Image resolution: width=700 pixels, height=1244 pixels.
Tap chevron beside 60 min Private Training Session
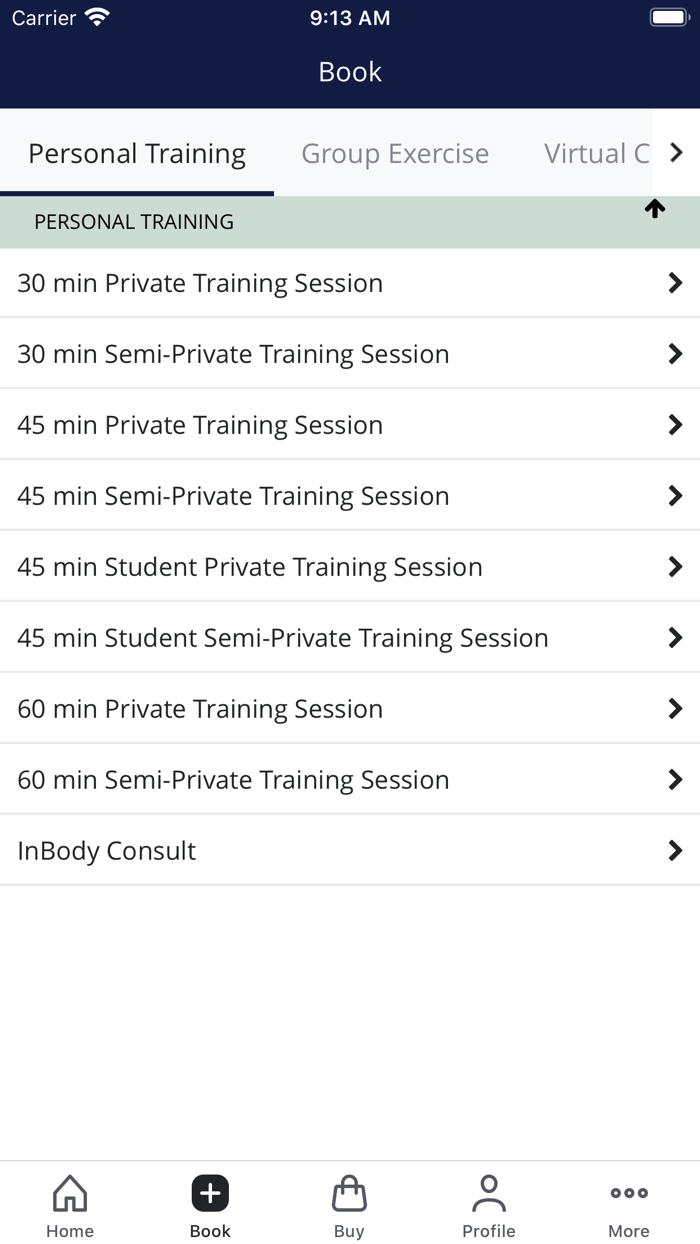coord(675,709)
